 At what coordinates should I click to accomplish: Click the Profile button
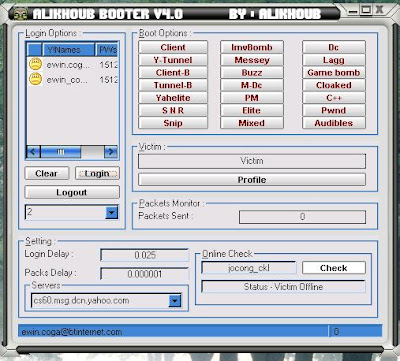pos(252,180)
